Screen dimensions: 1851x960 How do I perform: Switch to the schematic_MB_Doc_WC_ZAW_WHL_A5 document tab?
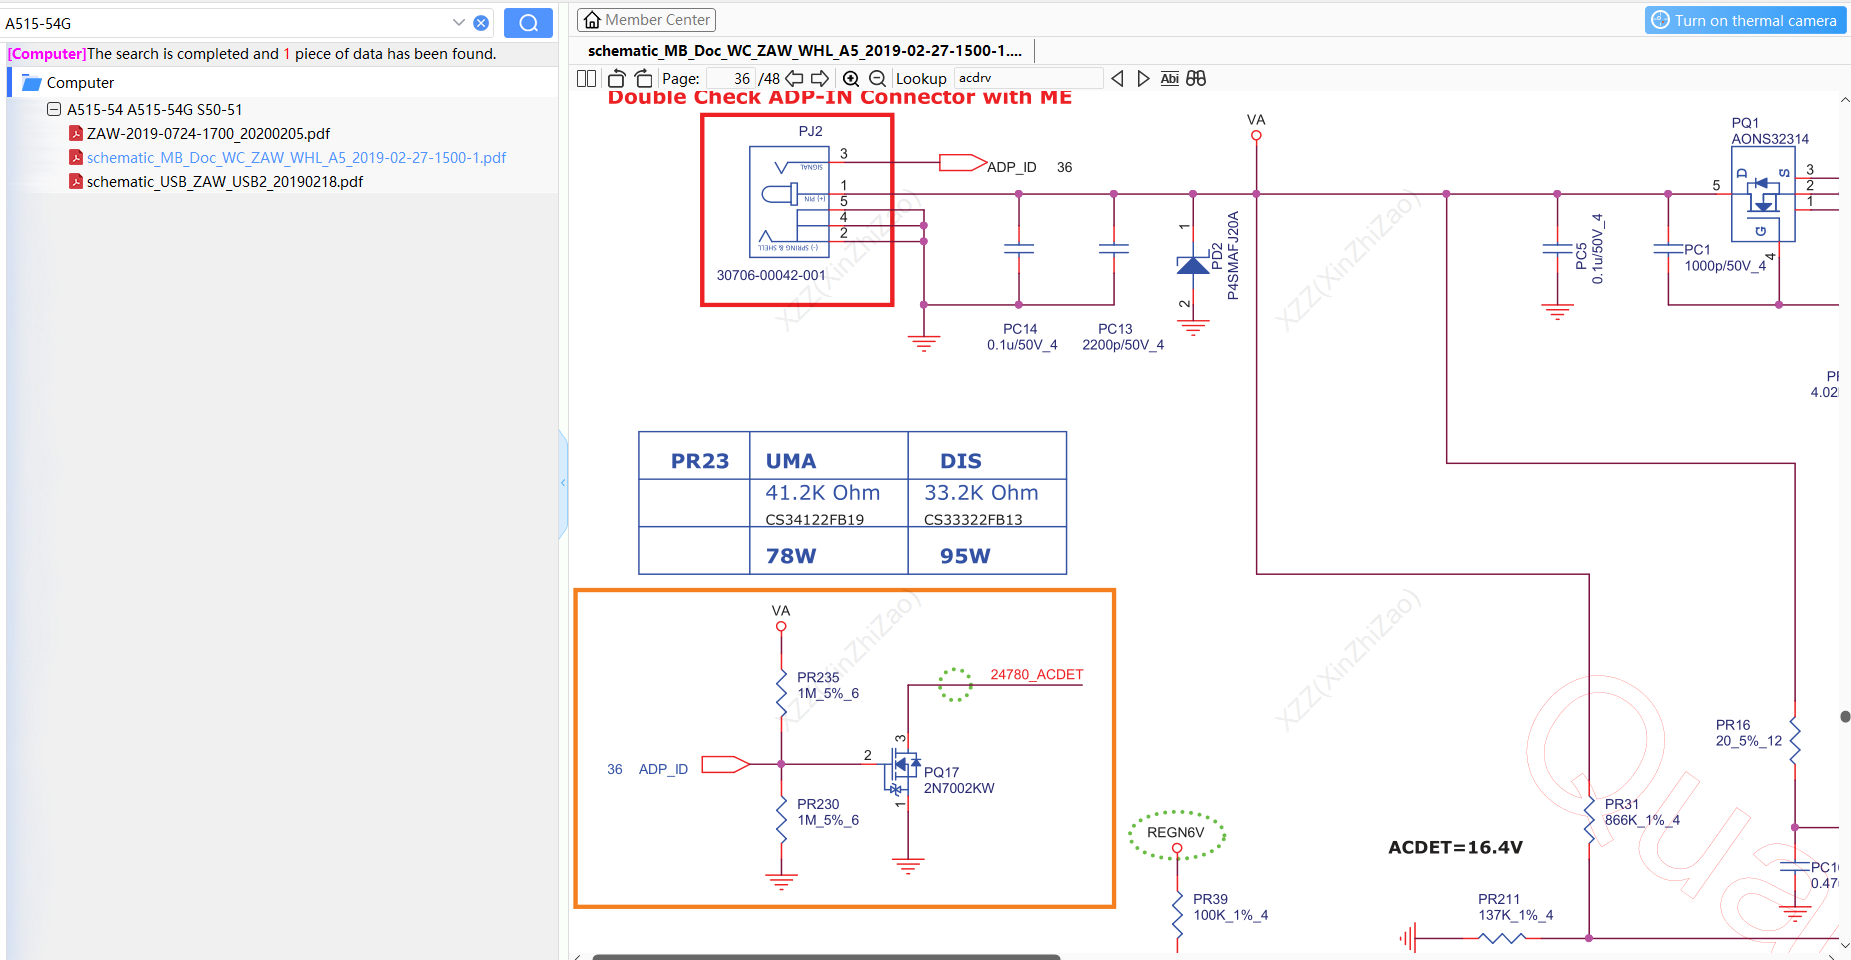(805, 51)
